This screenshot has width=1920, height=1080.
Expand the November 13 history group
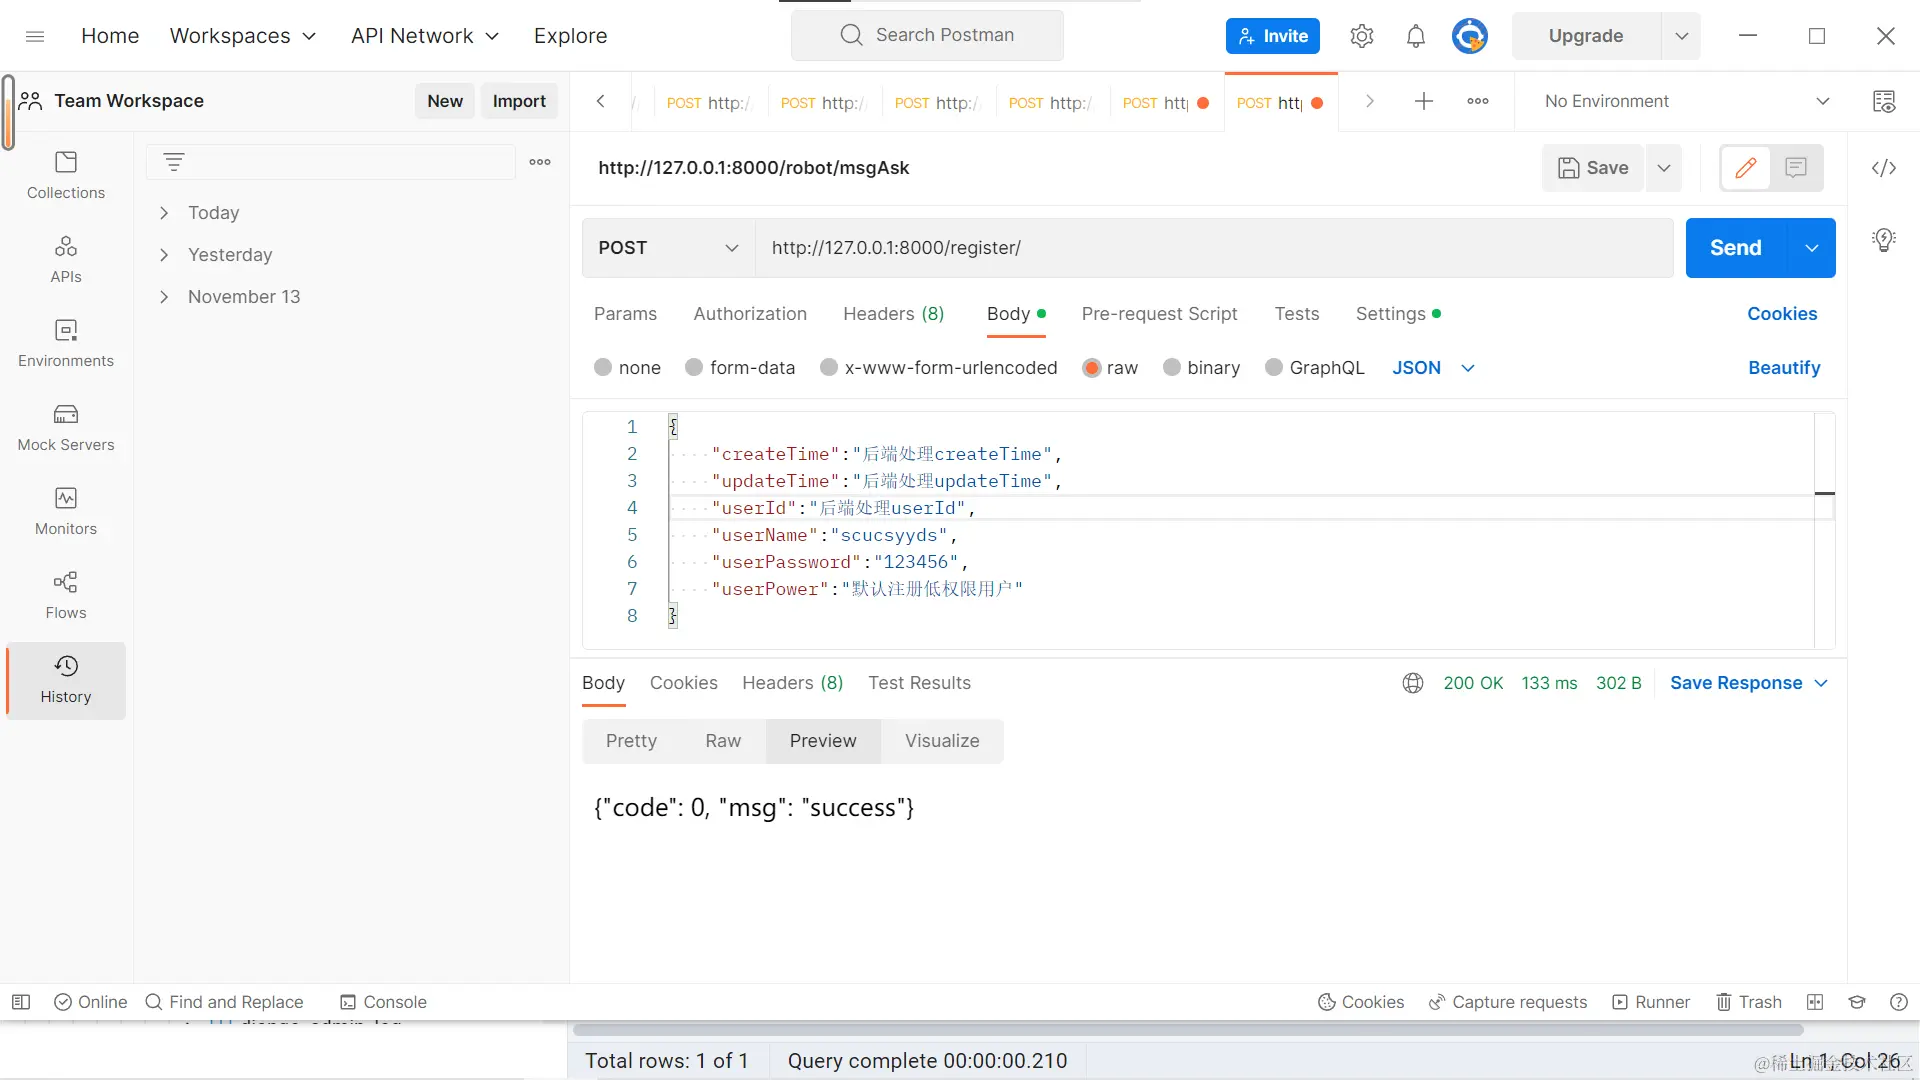coord(164,297)
